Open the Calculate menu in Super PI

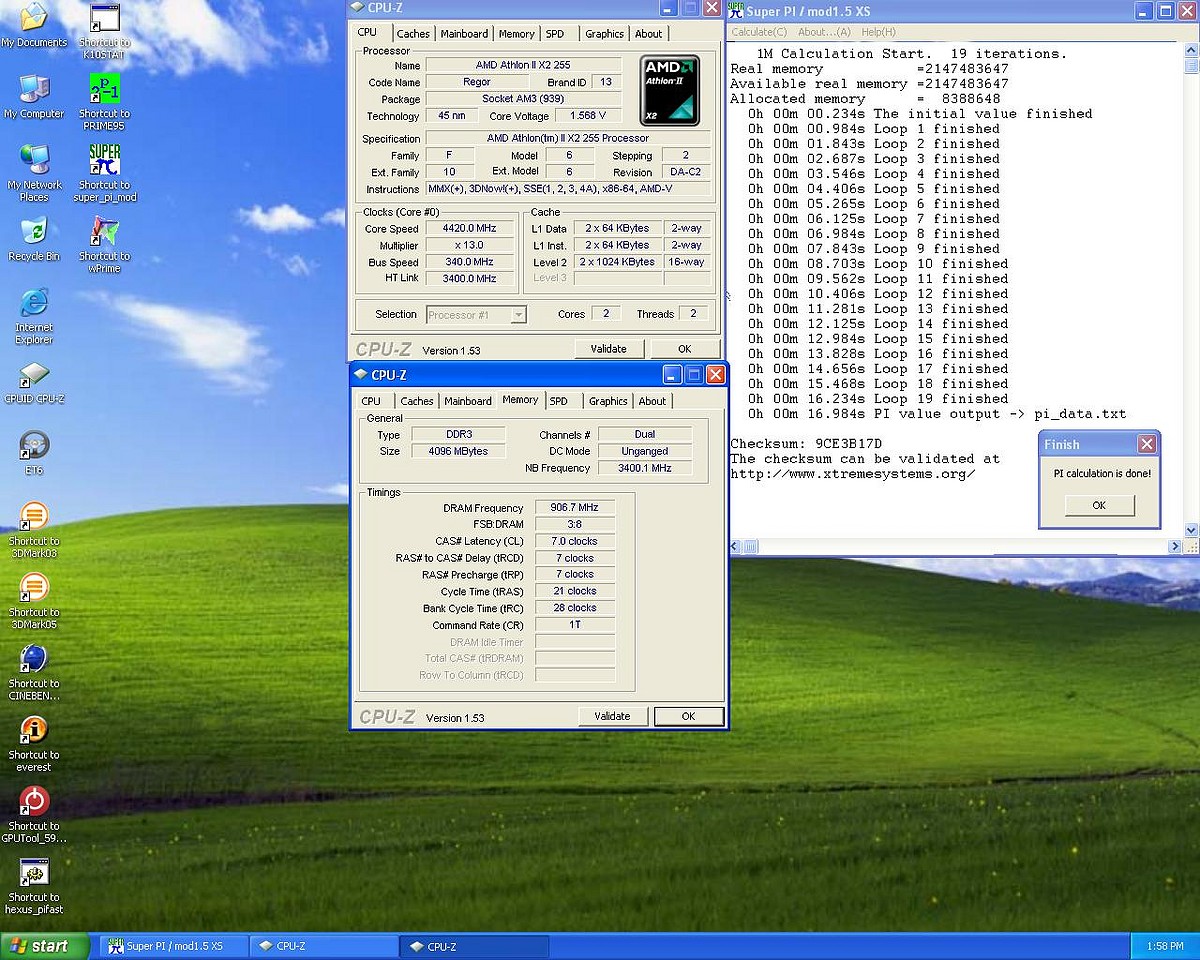(759, 32)
